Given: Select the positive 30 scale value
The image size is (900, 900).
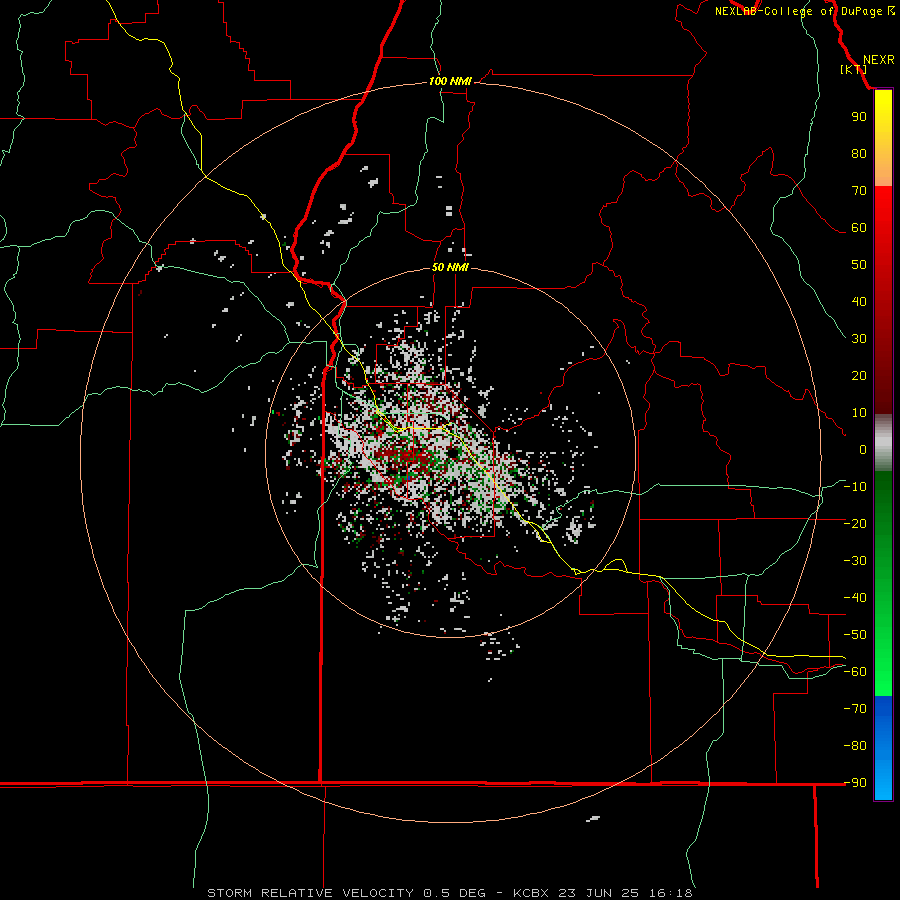Looking at the screenshot, I should (859, 339).
